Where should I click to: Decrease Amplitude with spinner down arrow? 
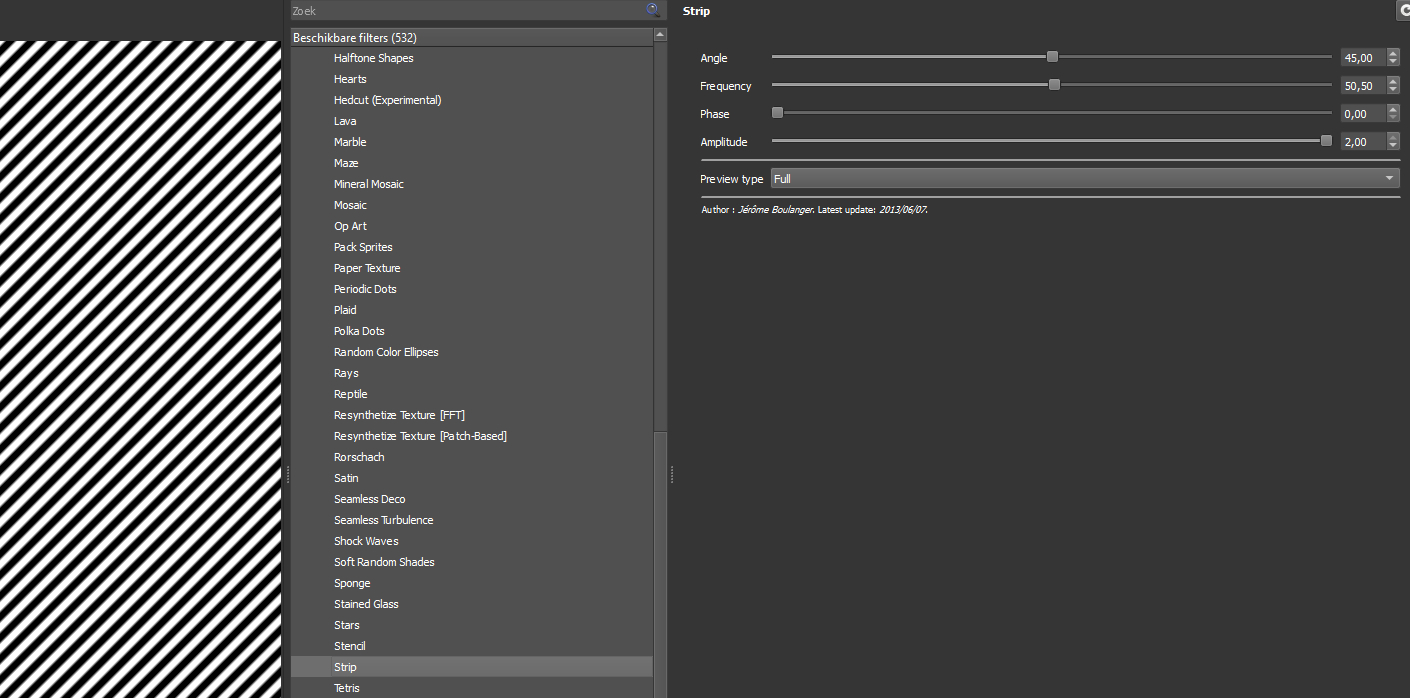tap(1394, 146)
